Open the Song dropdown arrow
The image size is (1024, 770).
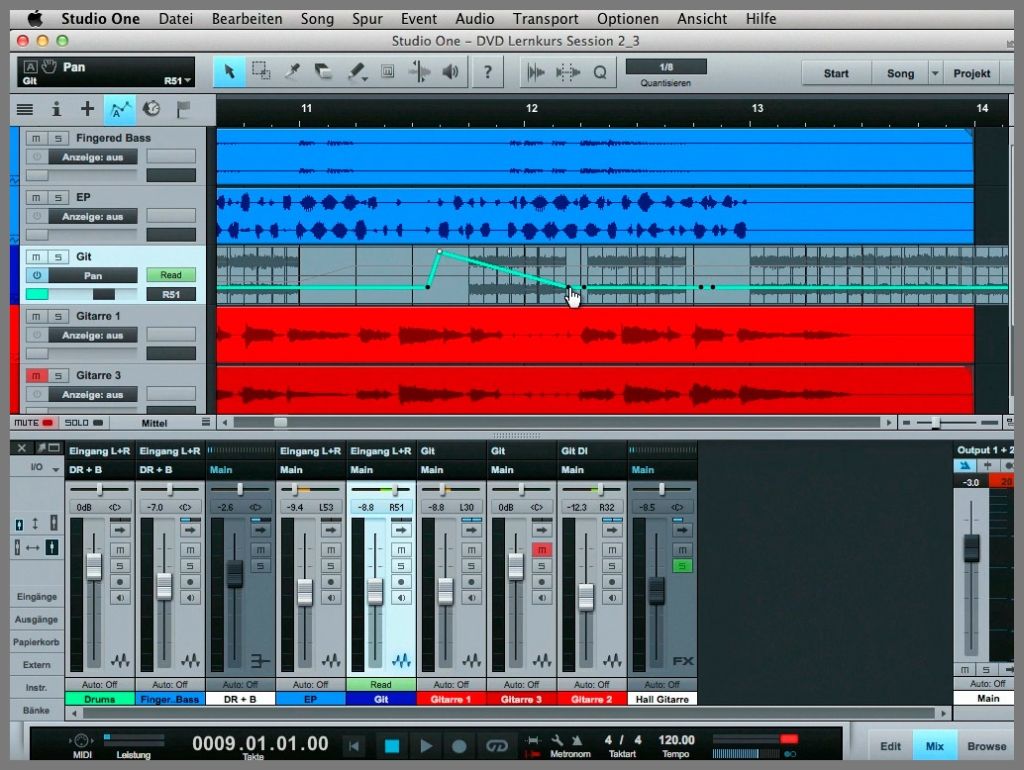[935, 73]
